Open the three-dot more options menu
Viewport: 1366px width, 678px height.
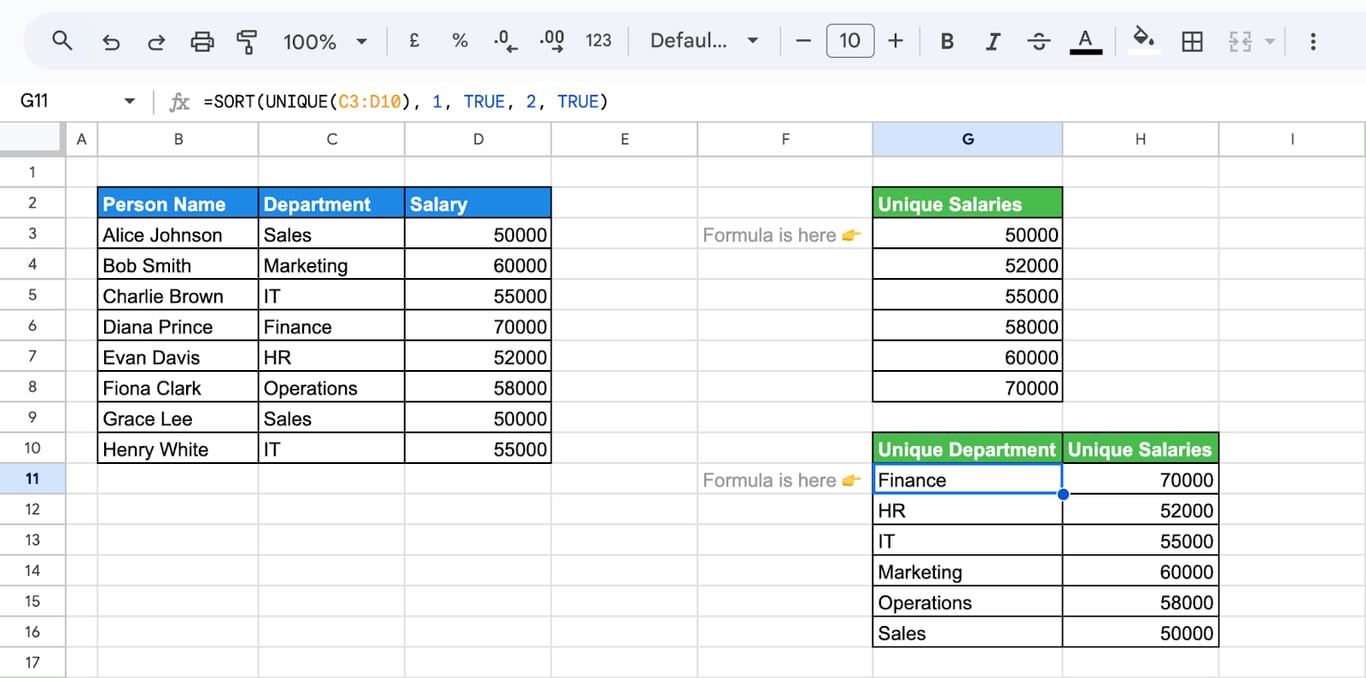coord(1313,41)
